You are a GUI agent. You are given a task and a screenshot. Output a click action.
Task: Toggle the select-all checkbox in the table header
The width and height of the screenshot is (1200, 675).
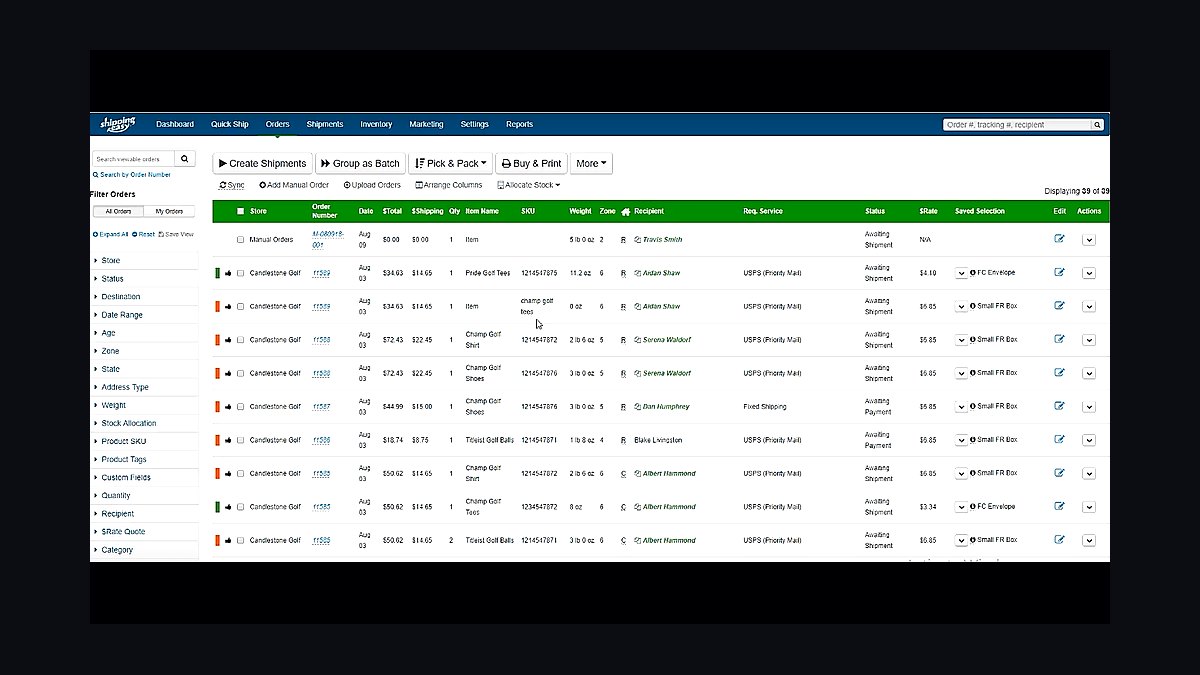[x=240, y=211]
